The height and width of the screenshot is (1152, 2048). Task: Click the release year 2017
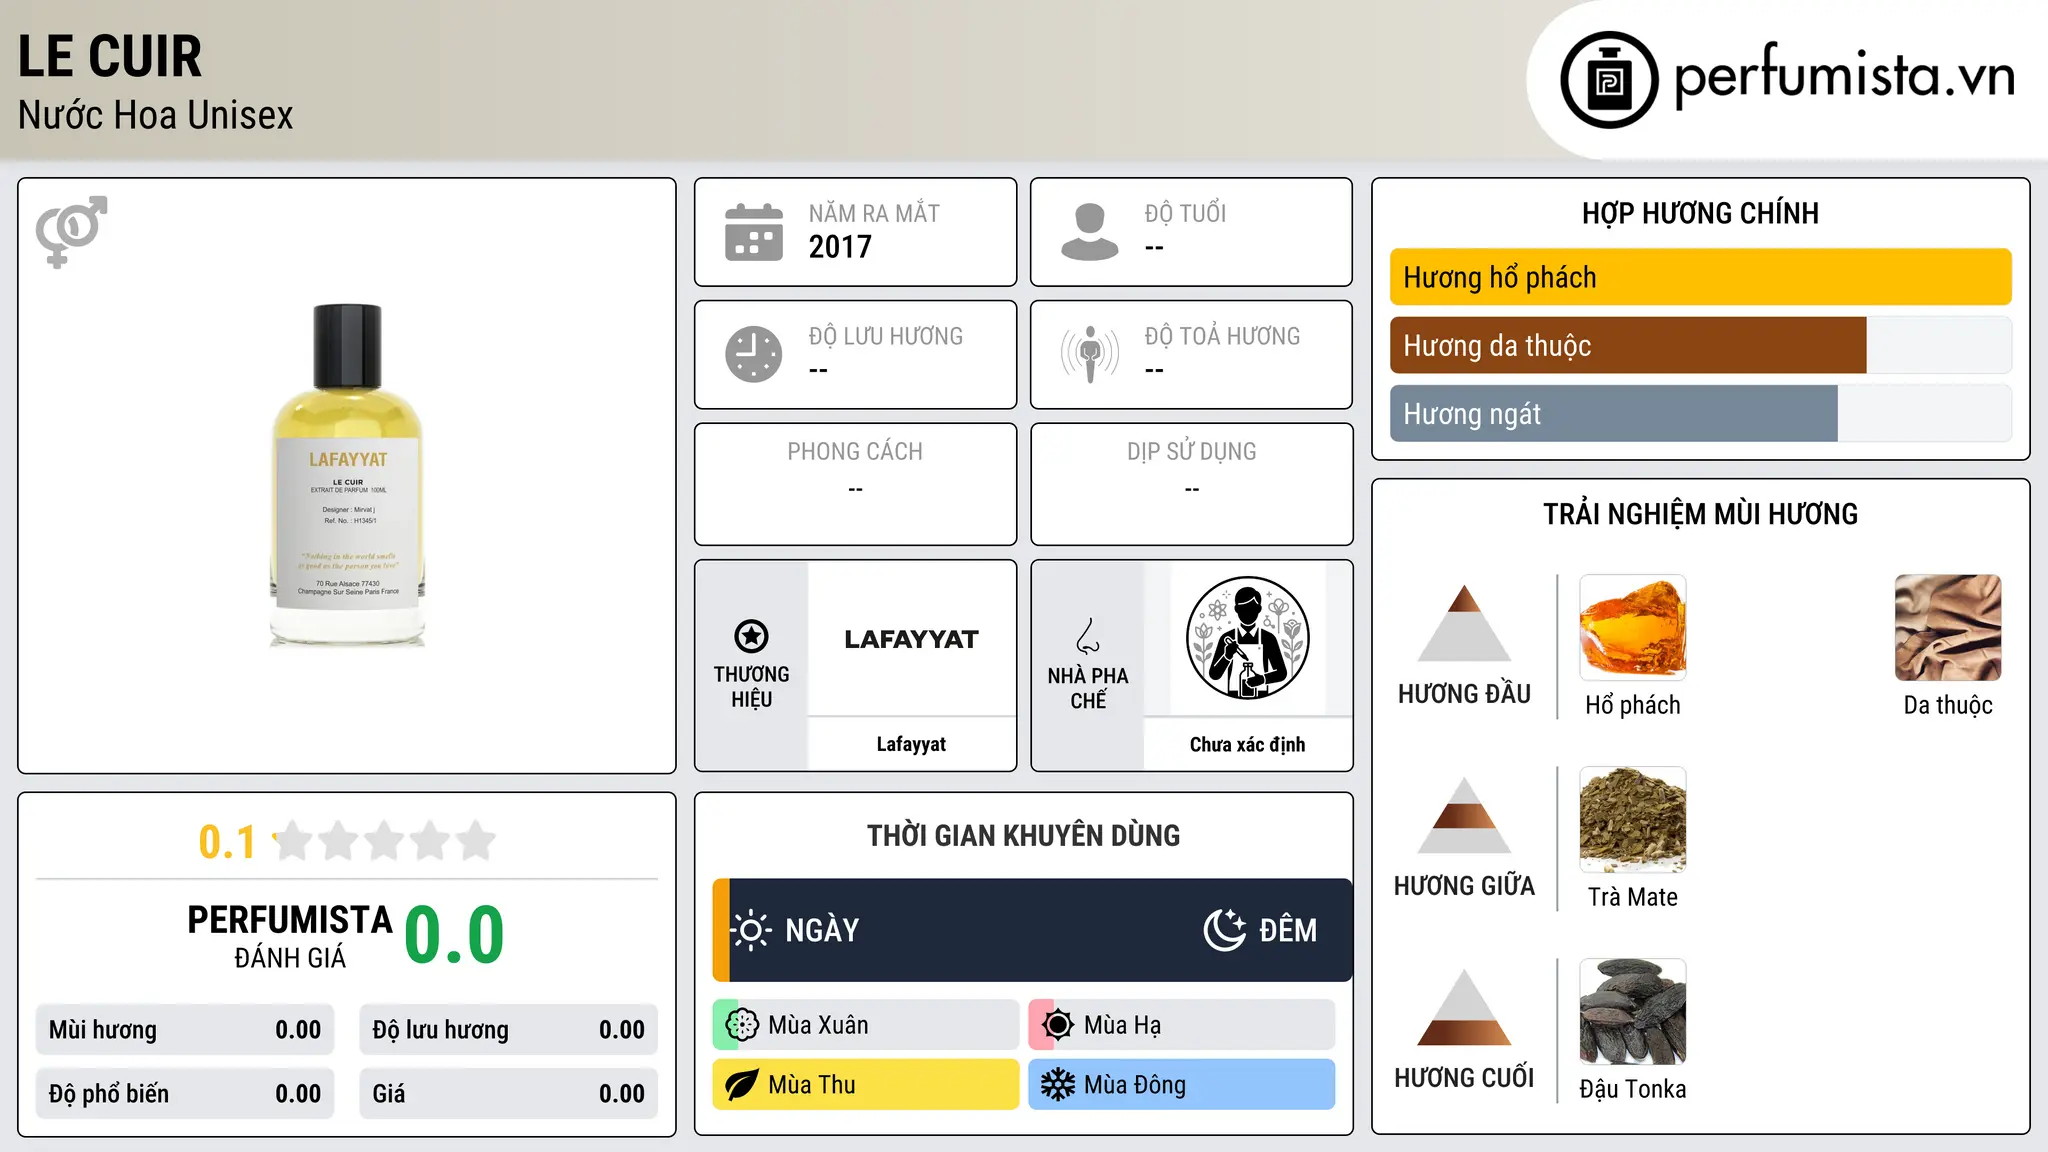(x=840, y=247)
